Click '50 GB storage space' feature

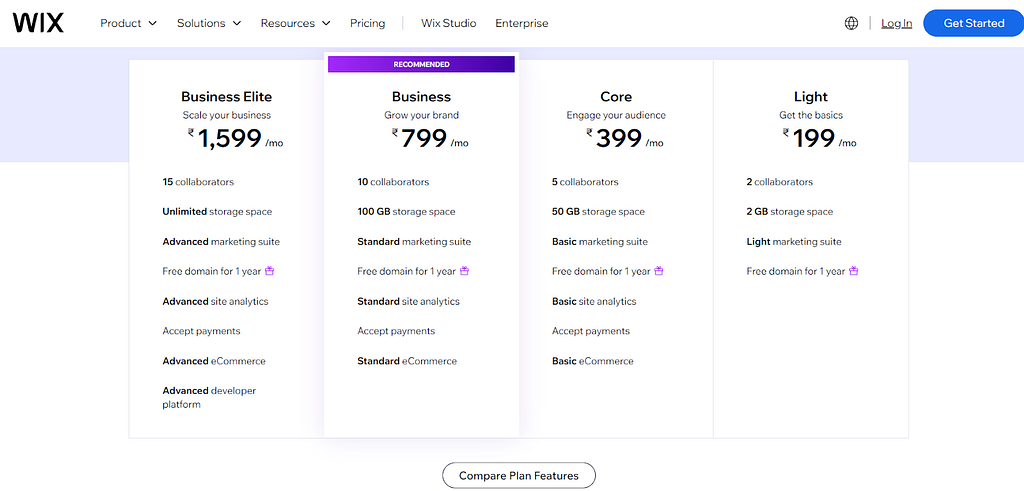tap(598, 212)
